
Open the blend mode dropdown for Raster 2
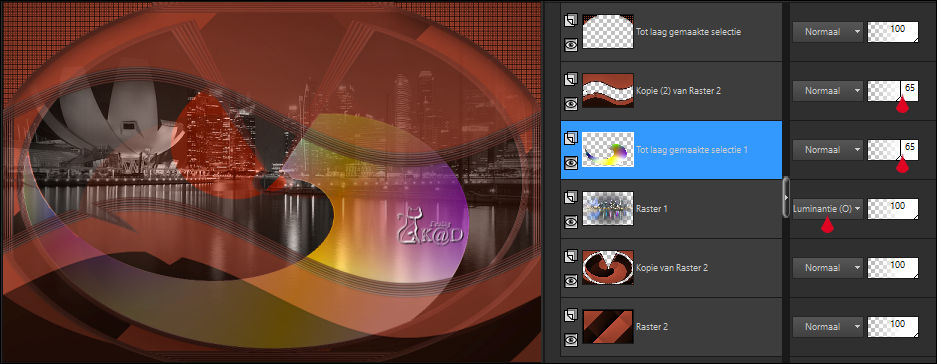[828, 327]
